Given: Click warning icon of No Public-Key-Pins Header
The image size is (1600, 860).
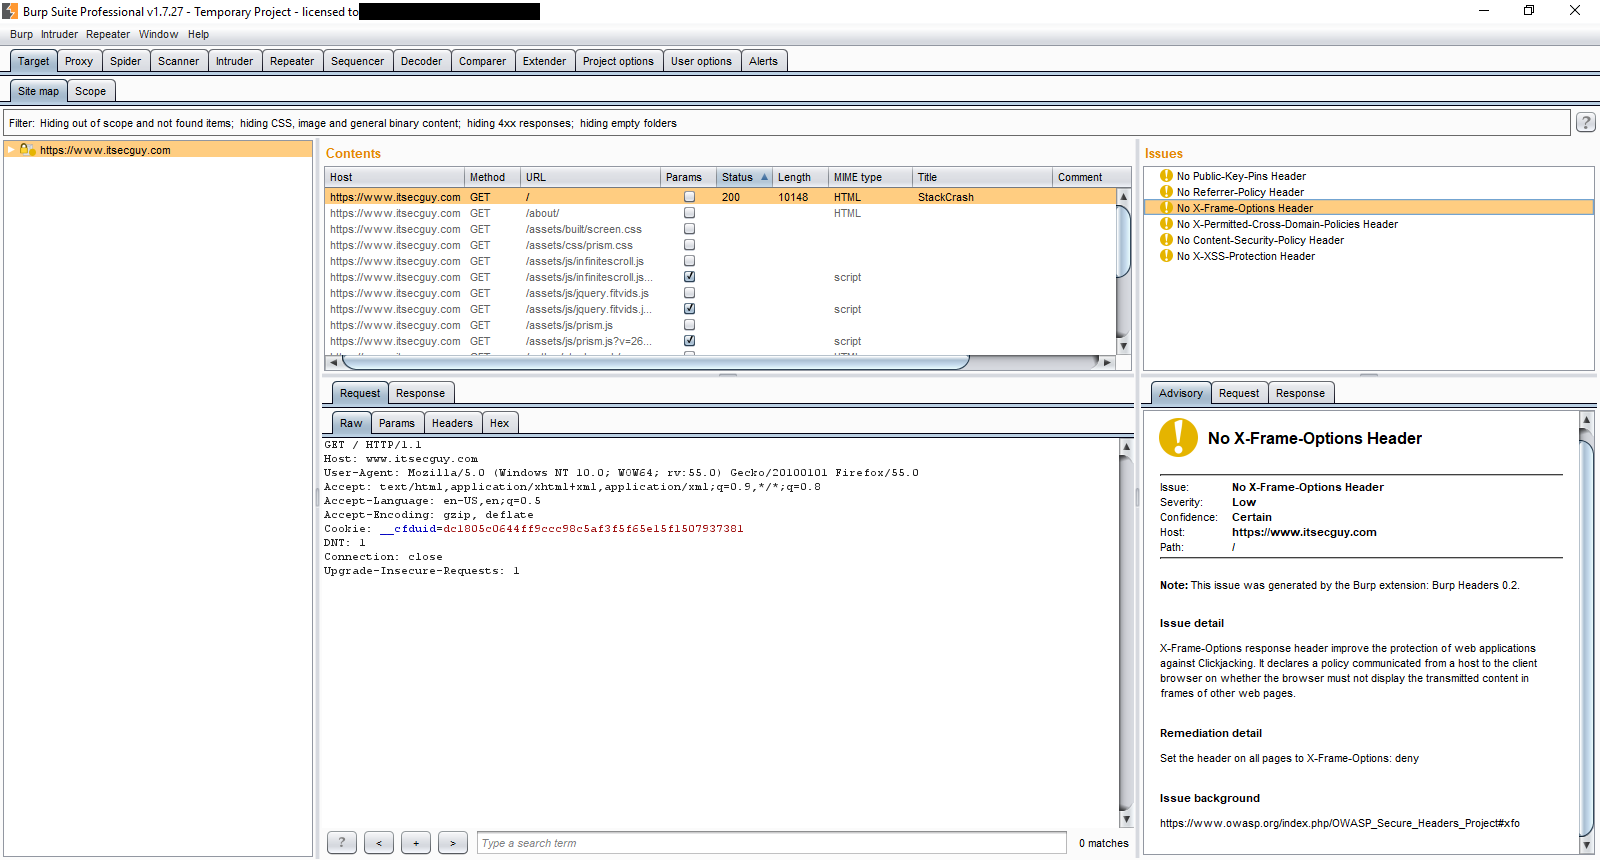Looking at the screenshot, I should [x=1166, y=176].
